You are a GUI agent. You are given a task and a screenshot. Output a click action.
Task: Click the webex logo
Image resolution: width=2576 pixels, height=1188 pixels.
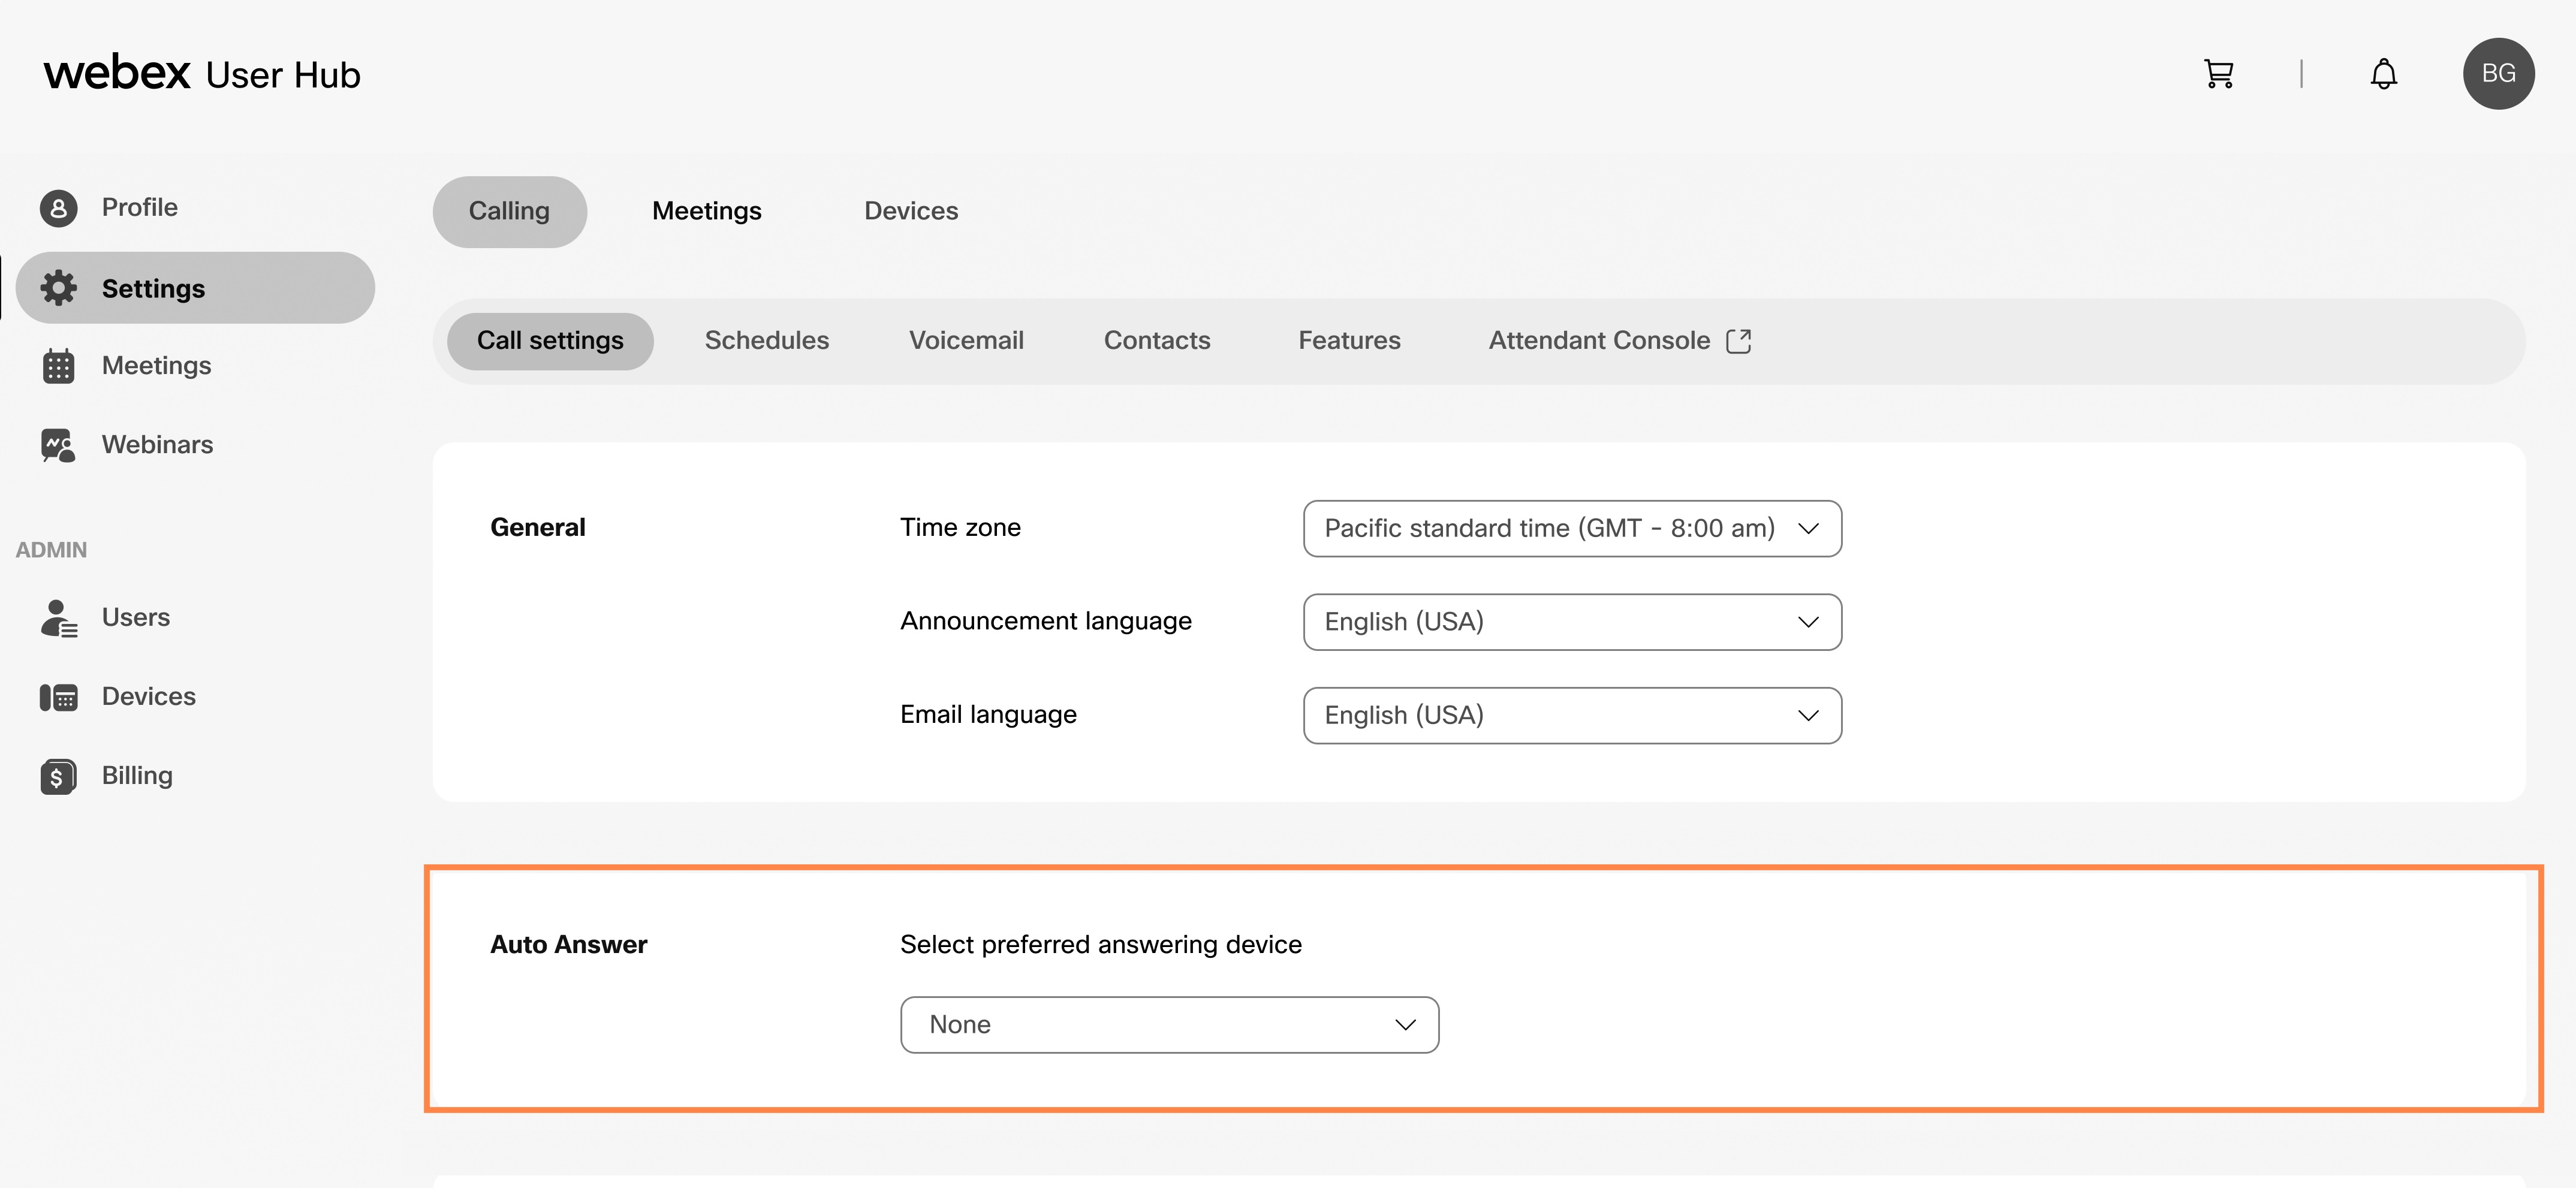(117, 73)
